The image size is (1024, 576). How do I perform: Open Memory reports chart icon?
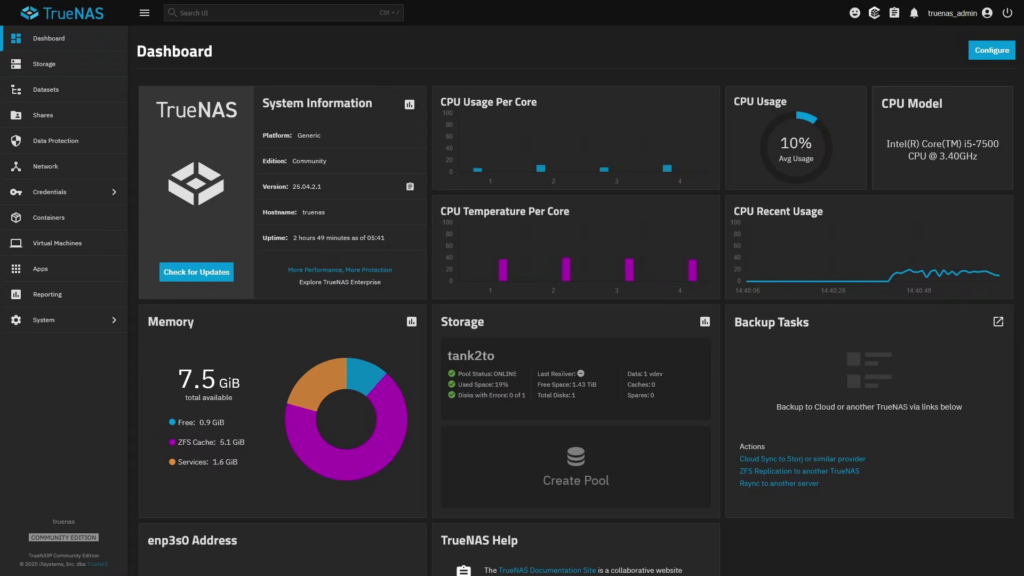click(411, 322)
